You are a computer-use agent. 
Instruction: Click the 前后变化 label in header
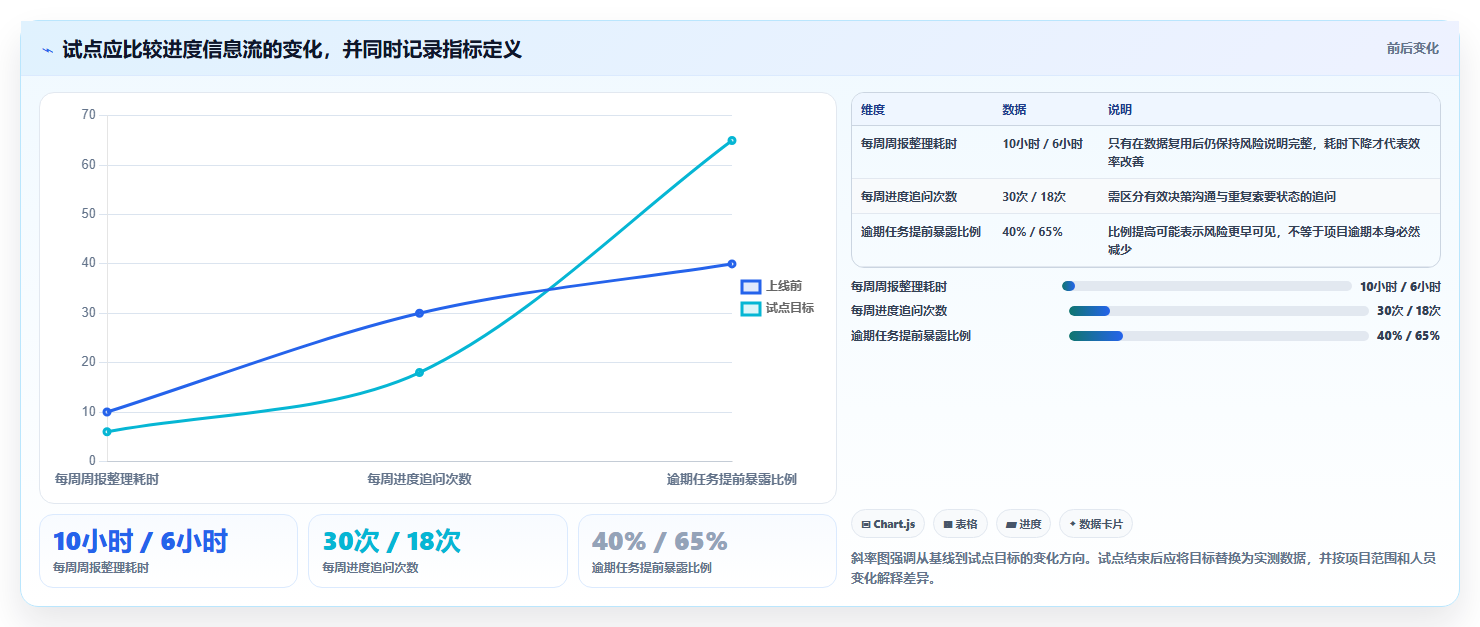click(x=1412, y=48)
